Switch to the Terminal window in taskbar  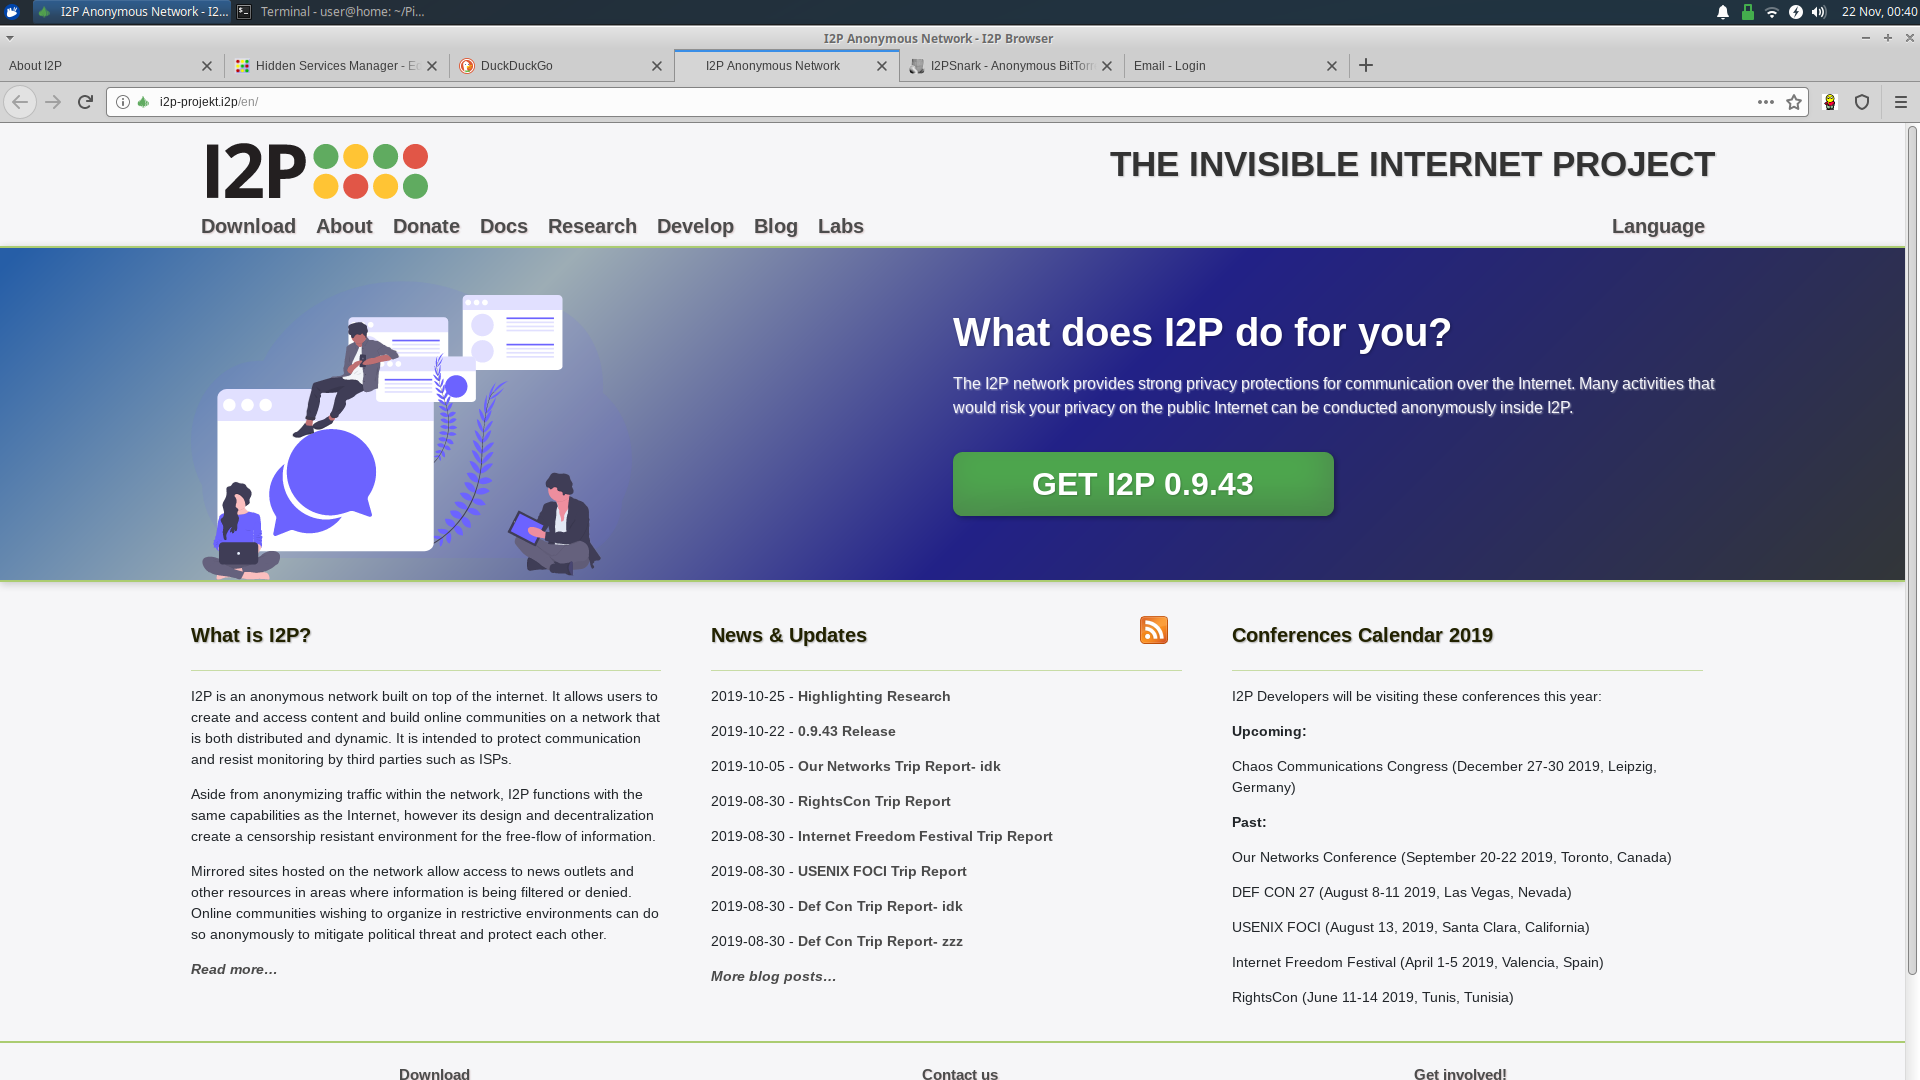331,12
